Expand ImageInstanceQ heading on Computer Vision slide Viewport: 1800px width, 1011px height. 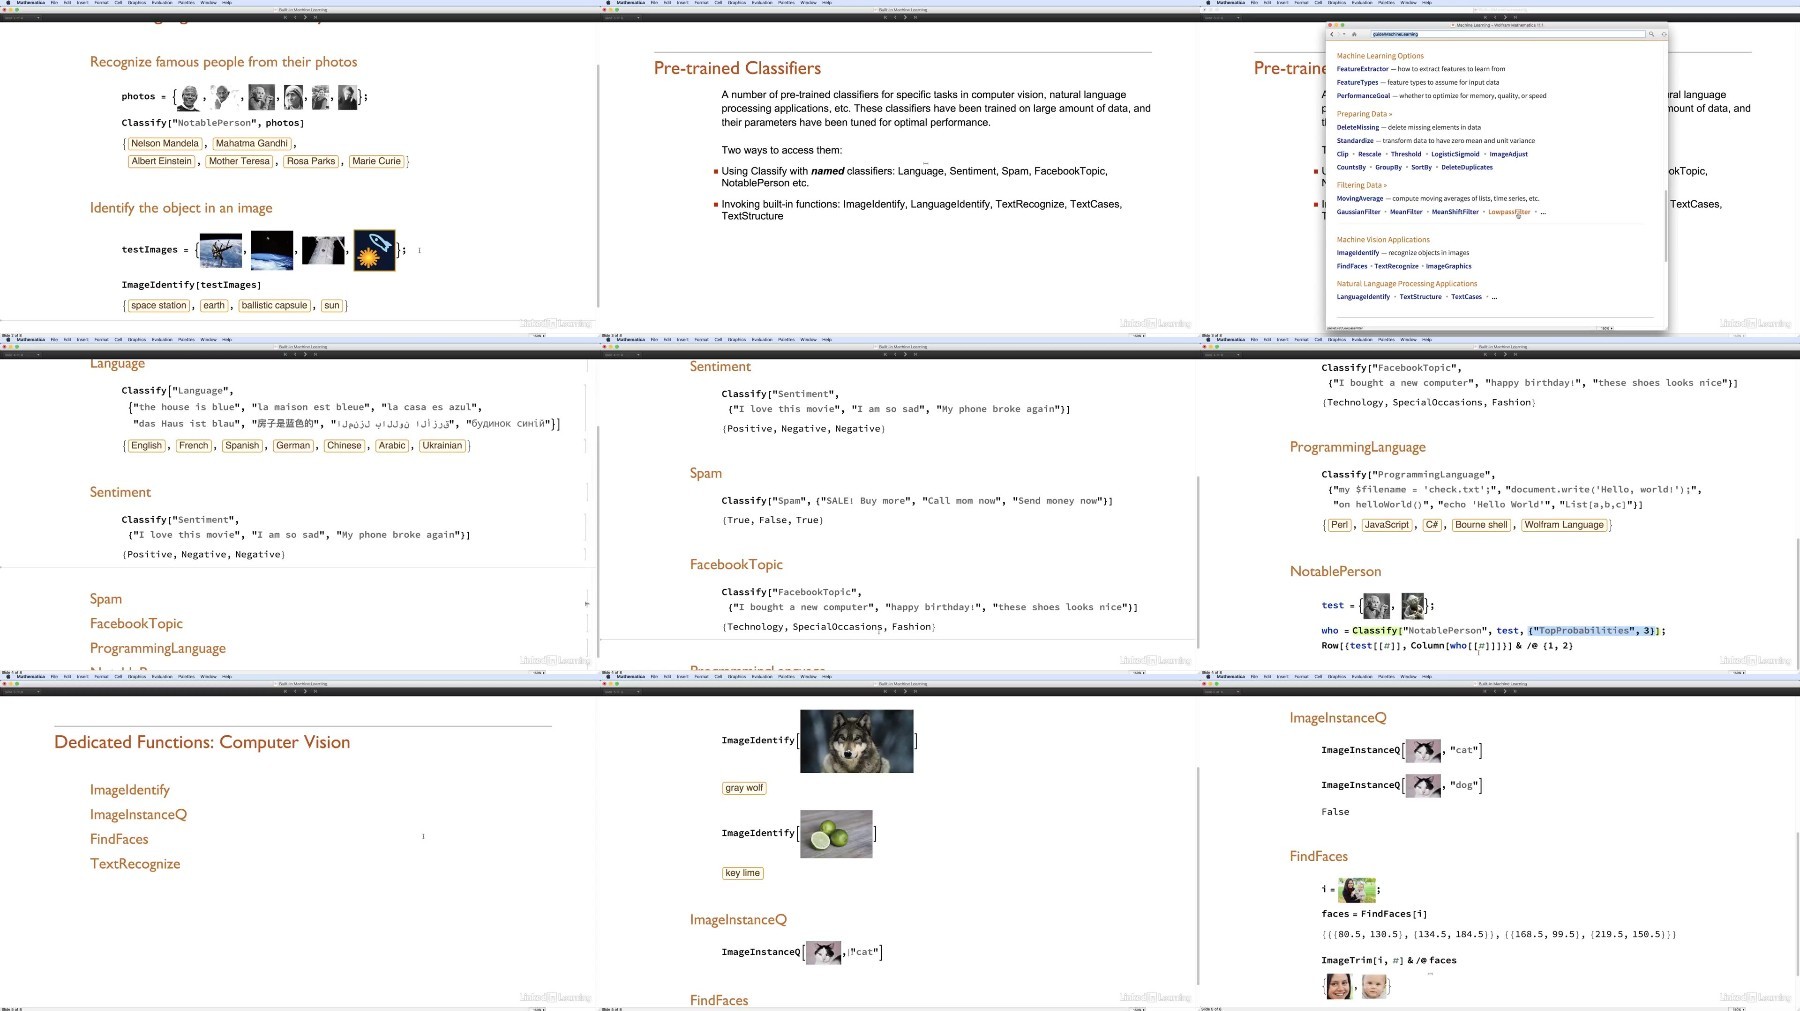coord(138,815)
